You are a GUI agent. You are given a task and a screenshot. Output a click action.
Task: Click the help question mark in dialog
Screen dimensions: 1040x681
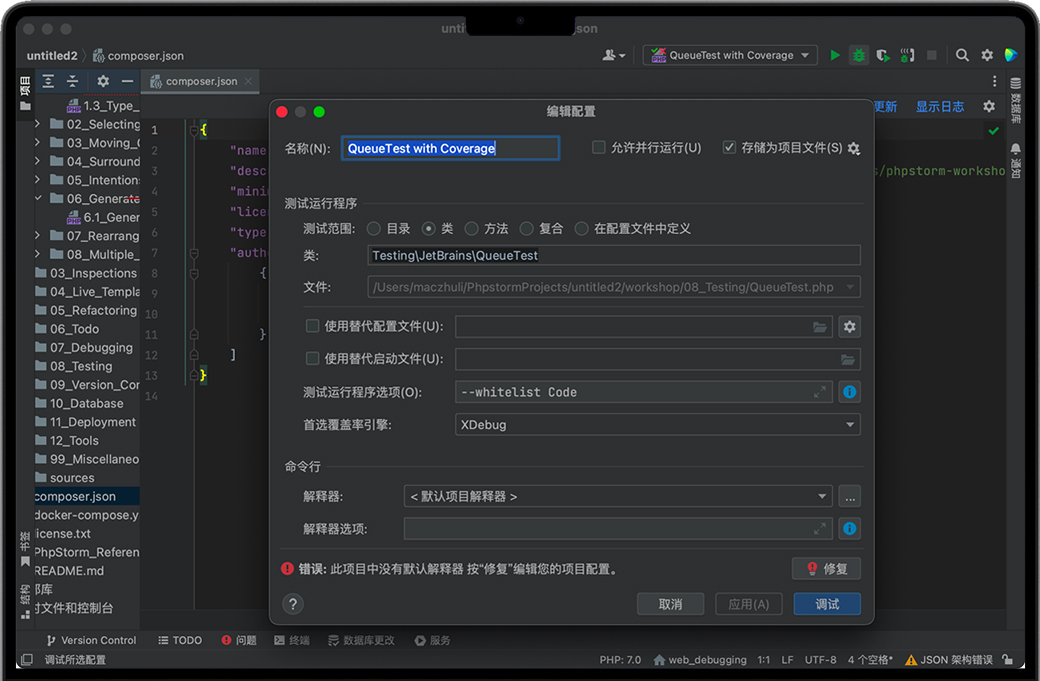point(293,604)
